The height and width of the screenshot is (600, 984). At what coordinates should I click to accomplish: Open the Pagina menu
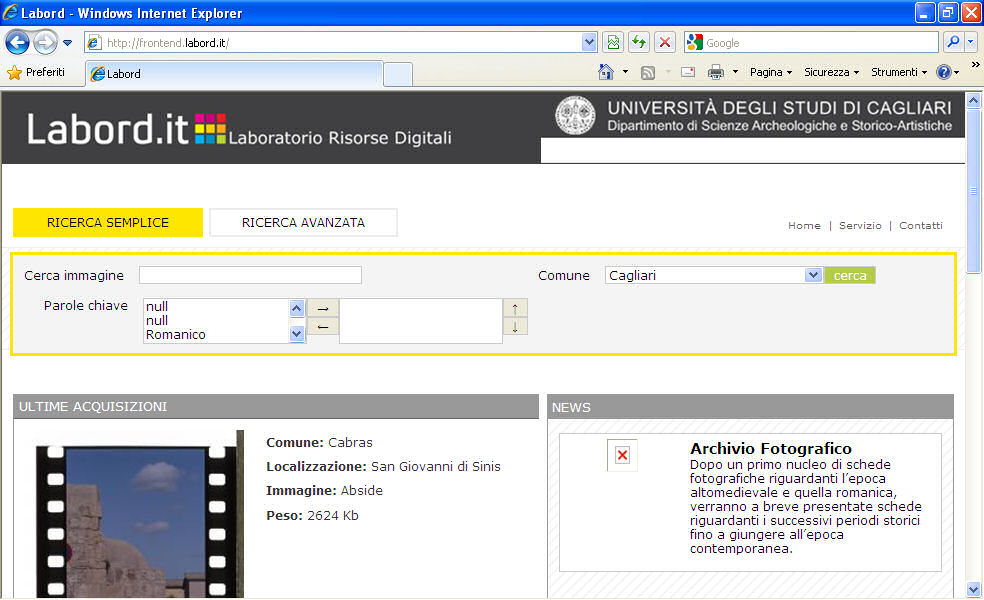point(771,72)
